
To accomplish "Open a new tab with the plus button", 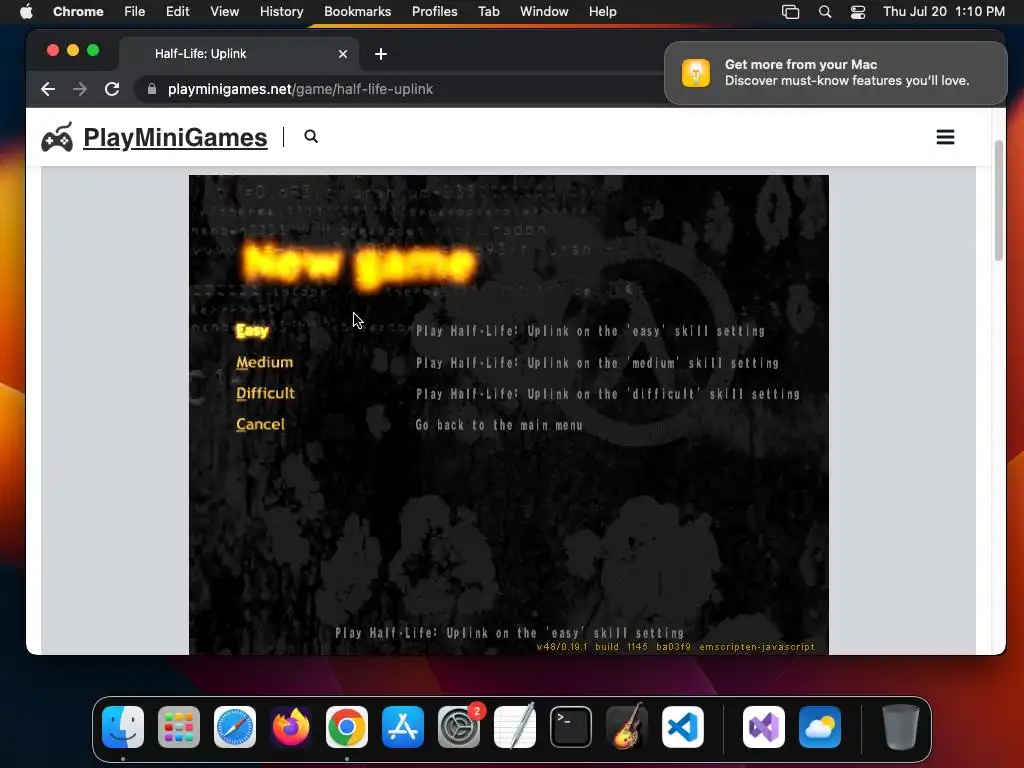I will (x=381, y=54).
